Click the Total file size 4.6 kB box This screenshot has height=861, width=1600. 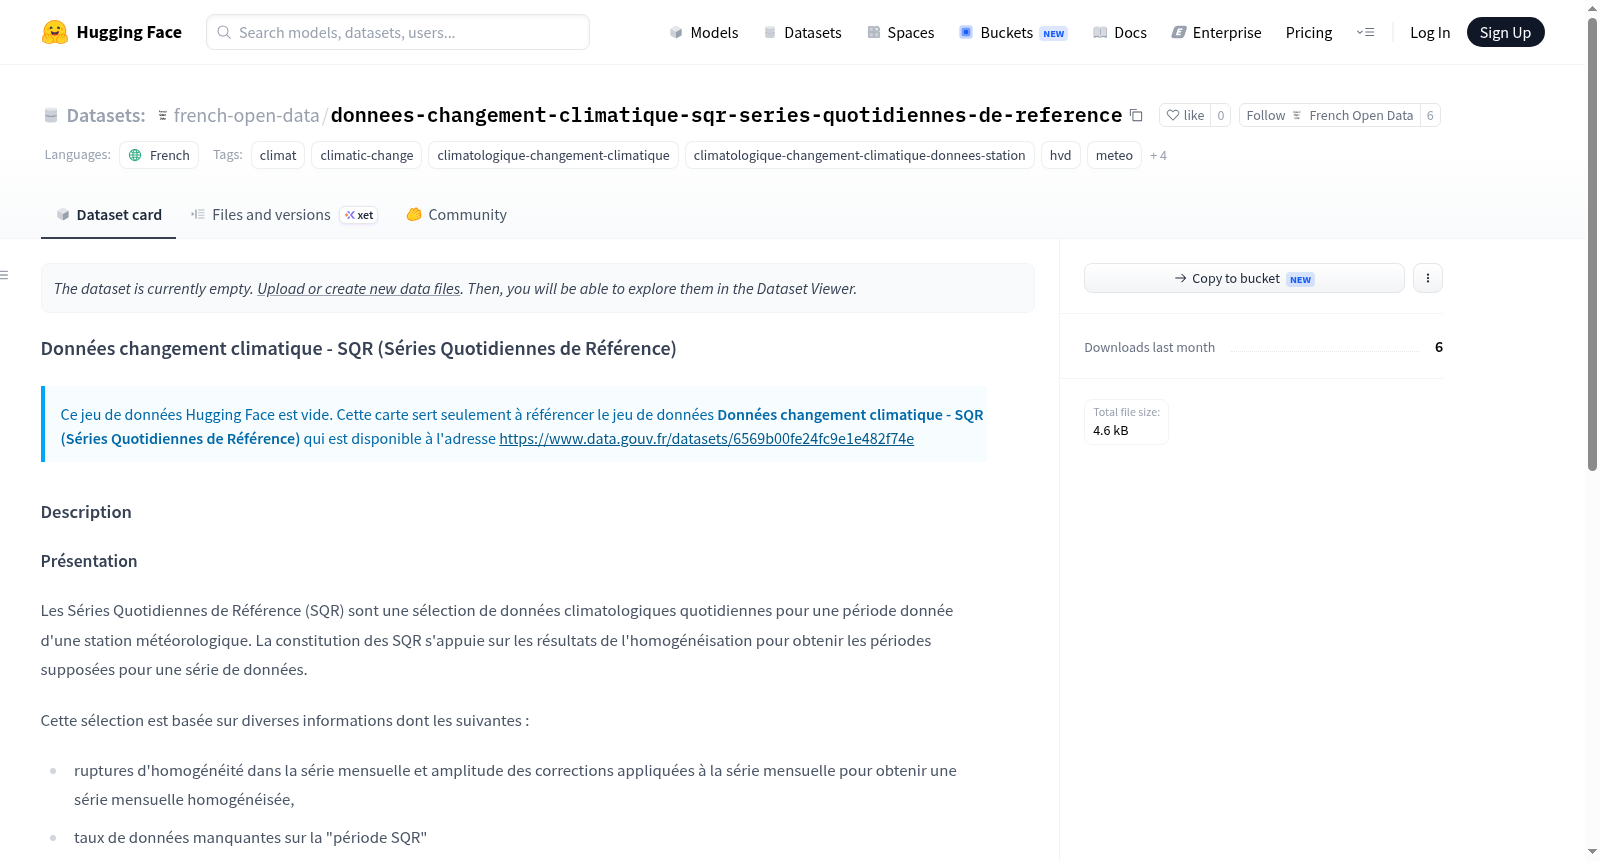tap(1126, 422)
